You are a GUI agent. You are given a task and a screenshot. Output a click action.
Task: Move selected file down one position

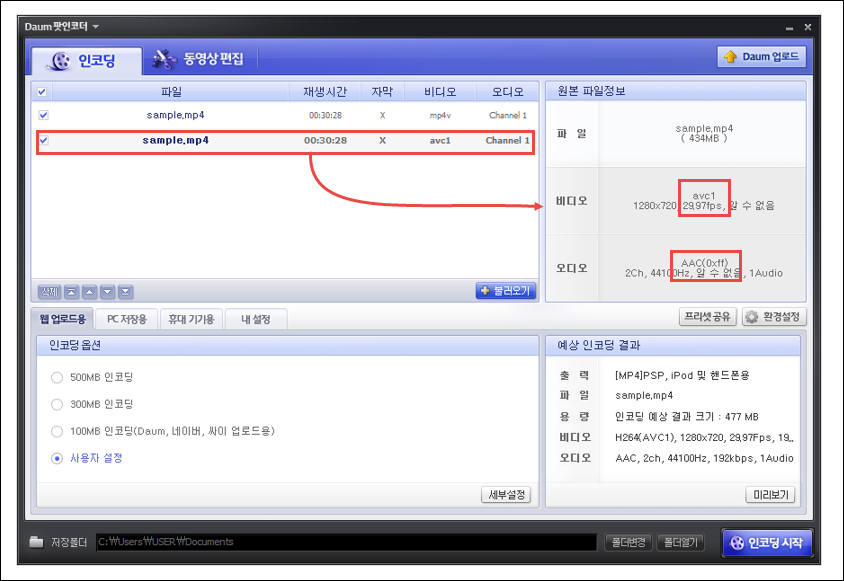coord(107,292)
